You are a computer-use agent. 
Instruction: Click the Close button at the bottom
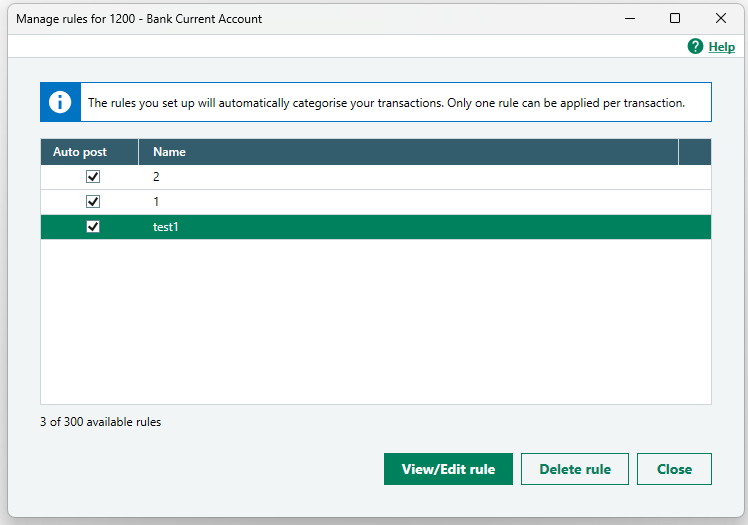click(x=674, y=469)
